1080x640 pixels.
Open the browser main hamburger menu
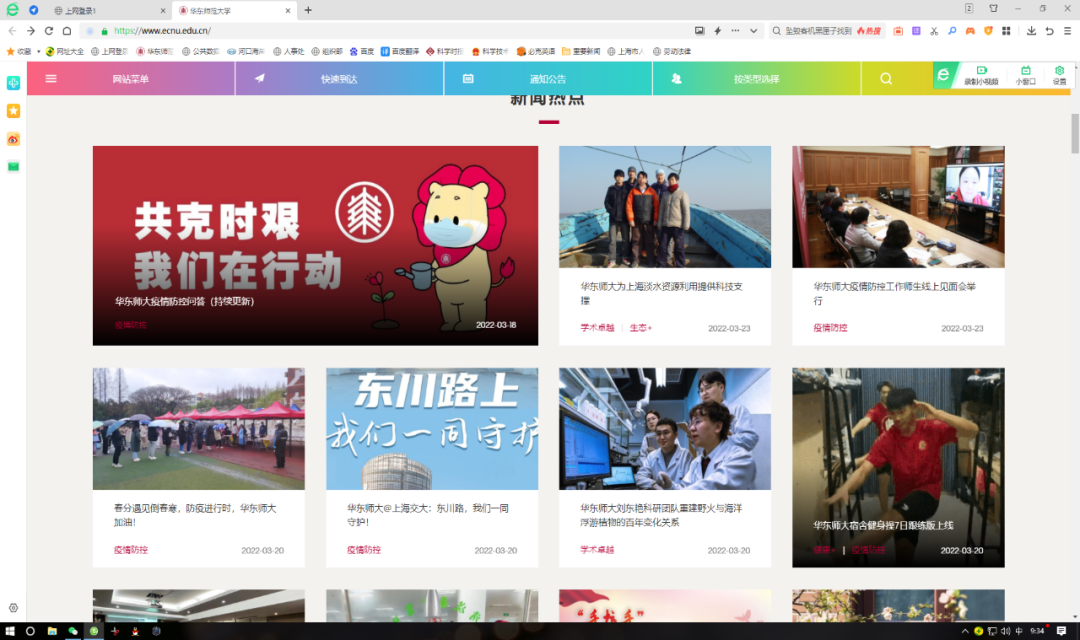pos(1068,31)
